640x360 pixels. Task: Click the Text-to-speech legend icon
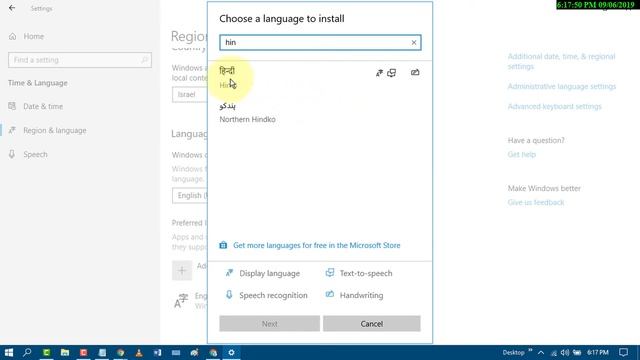[329, 273]
